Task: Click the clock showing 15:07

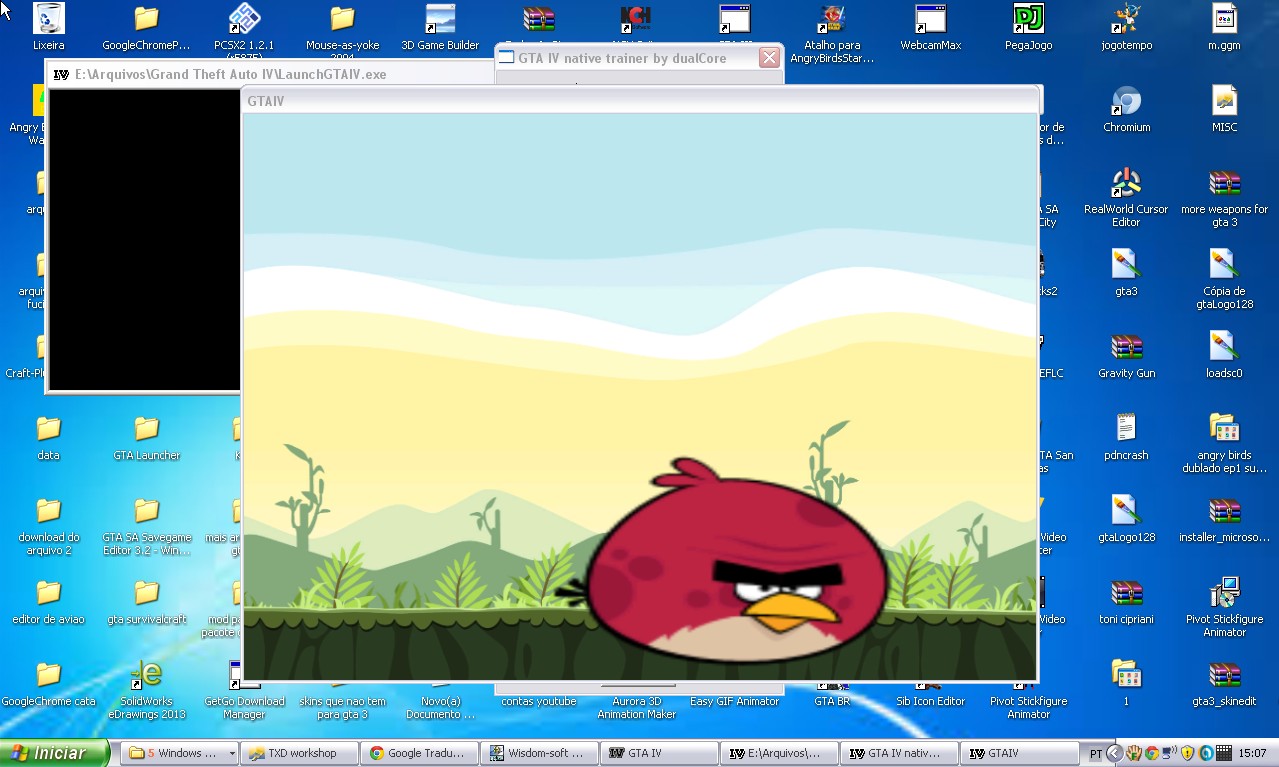Action: [x=1252, y=753]
